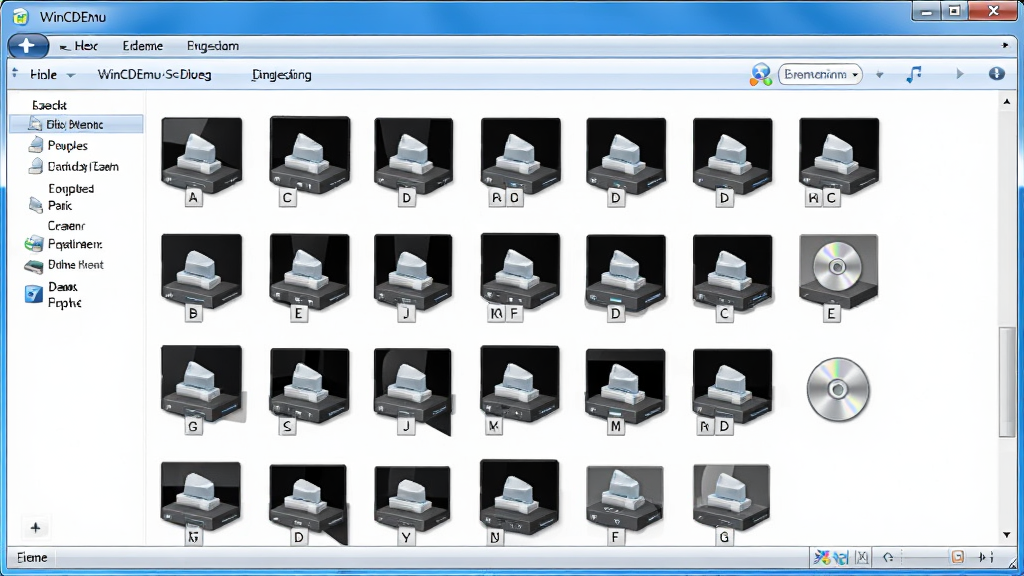The height and width of the screenshot is (576, 1024).
Task: Select the virtual drive labeled G in the third row
Action: pos(202,390)
